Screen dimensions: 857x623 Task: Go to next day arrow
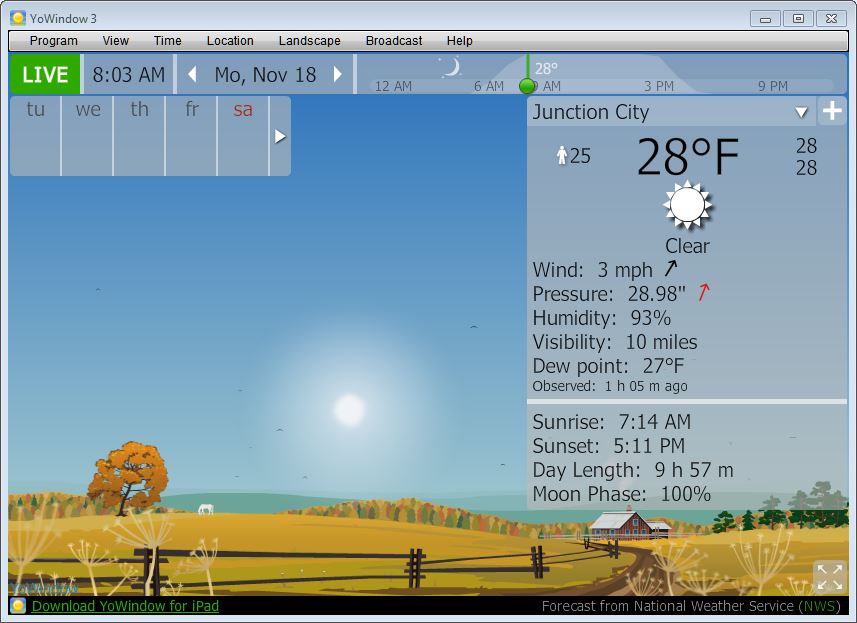pyautogui.click(x=338, y=75)
